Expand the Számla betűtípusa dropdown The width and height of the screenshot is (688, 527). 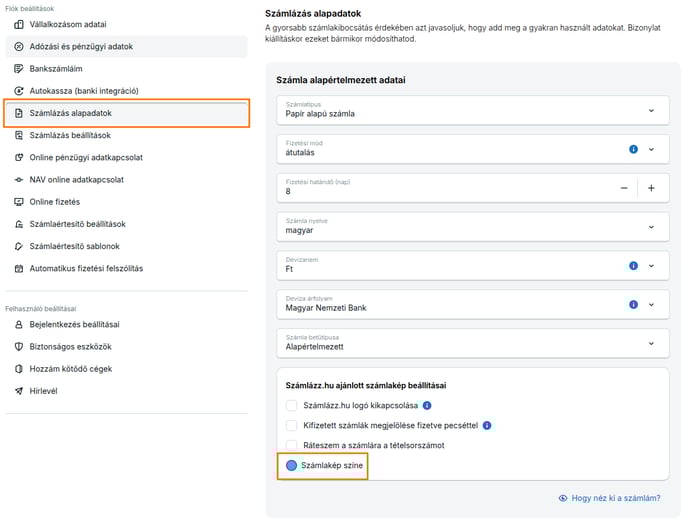pos(473,343)
